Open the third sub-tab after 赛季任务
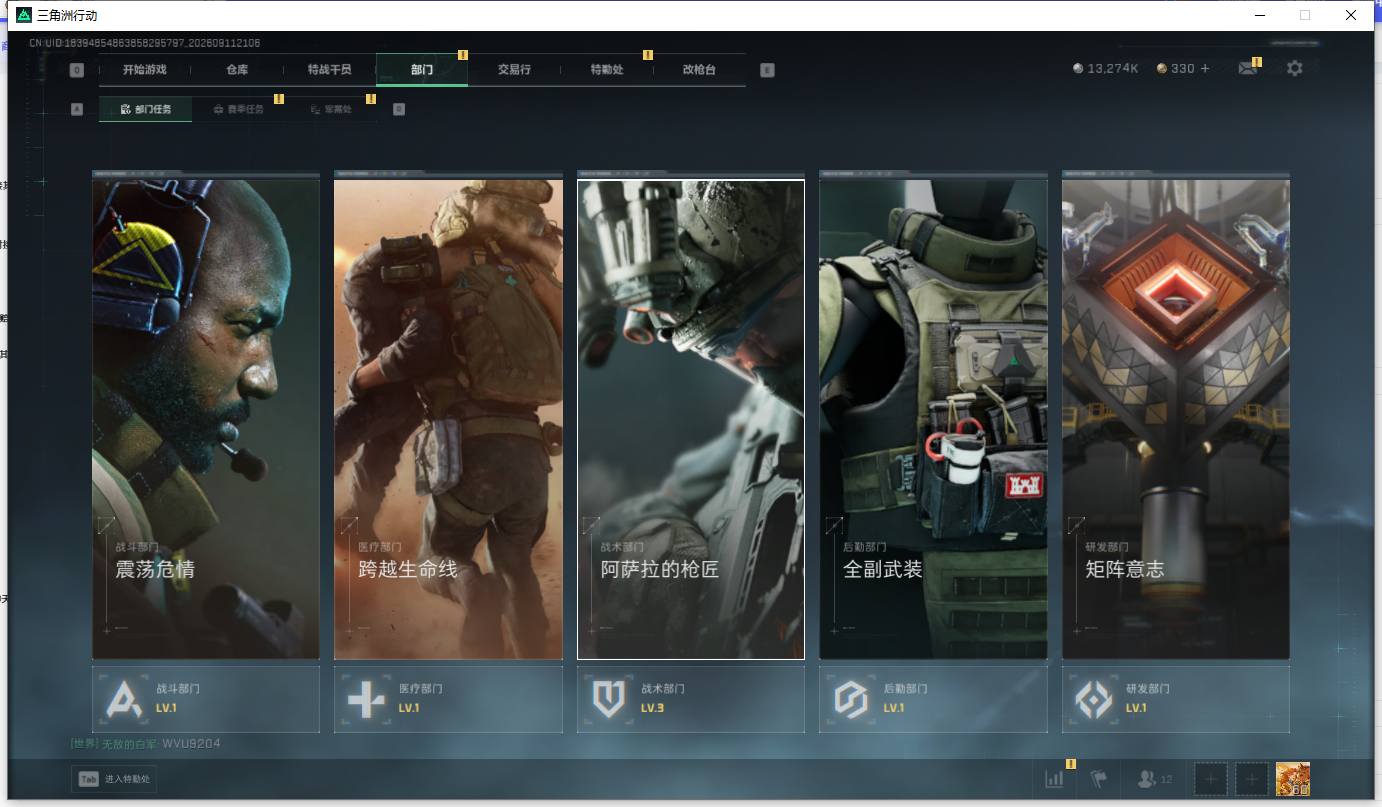This screenshot has width=1382, height=807. [x=331, y=109]
